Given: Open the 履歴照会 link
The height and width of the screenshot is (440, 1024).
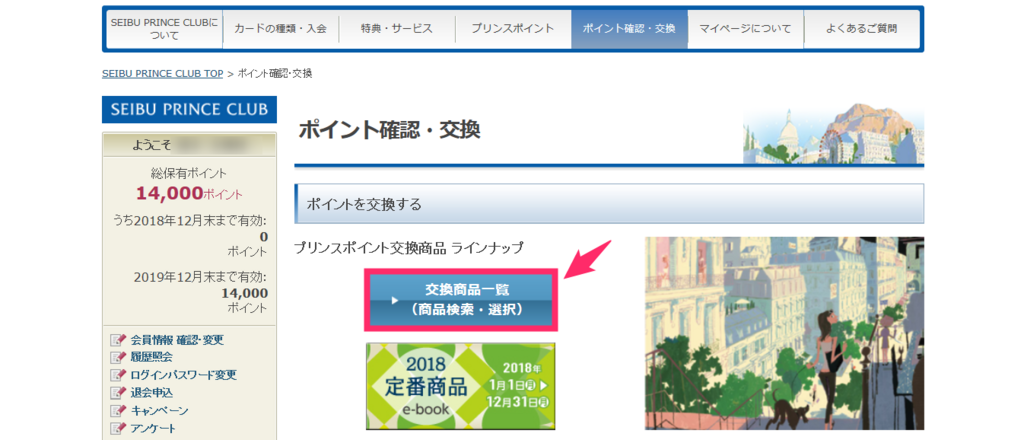Looking at the screenshot, I should point(152,357).
